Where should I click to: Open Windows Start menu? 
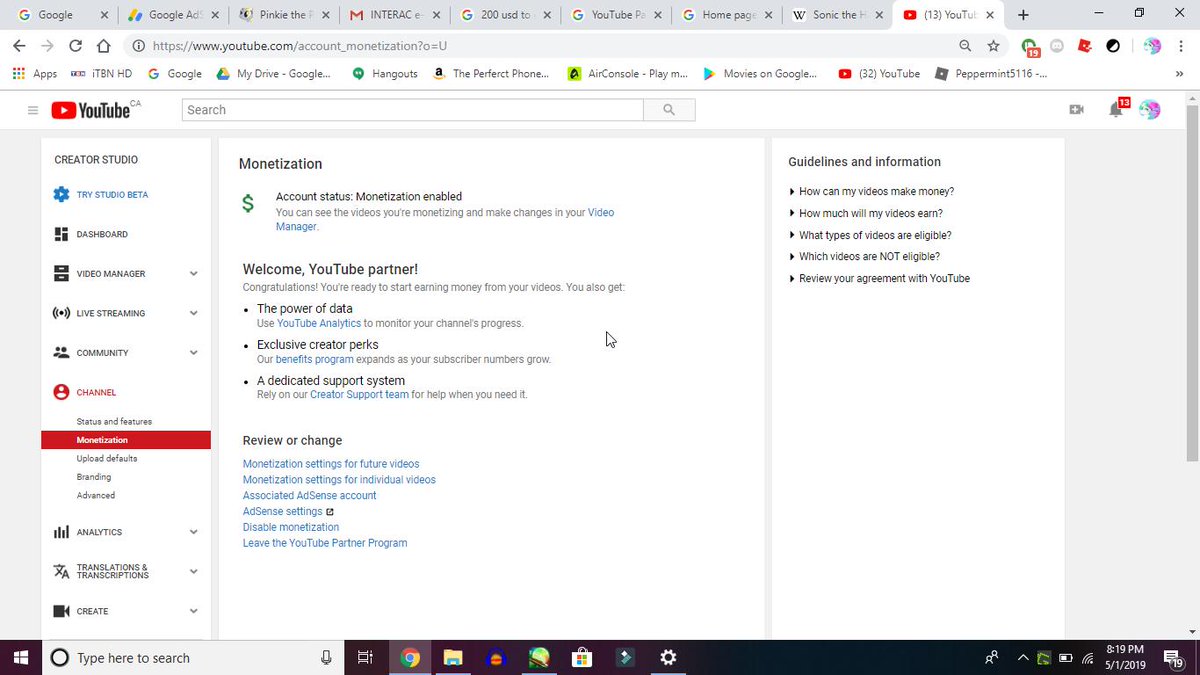click(19, 657)
